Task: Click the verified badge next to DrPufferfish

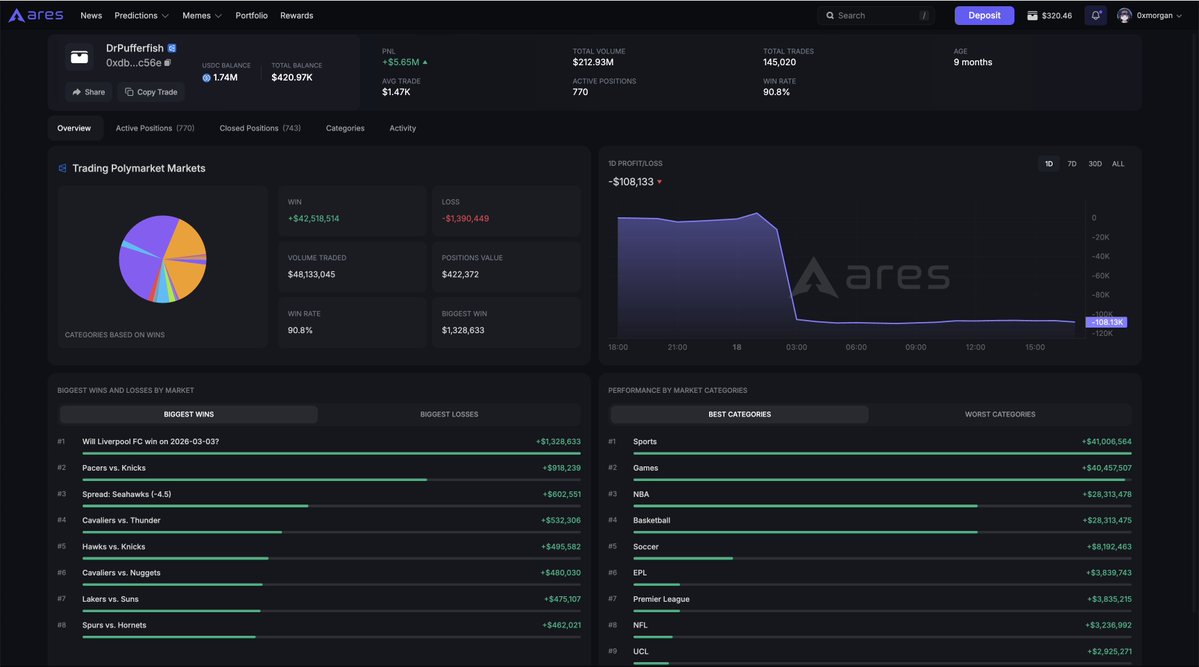Action: 171,47
